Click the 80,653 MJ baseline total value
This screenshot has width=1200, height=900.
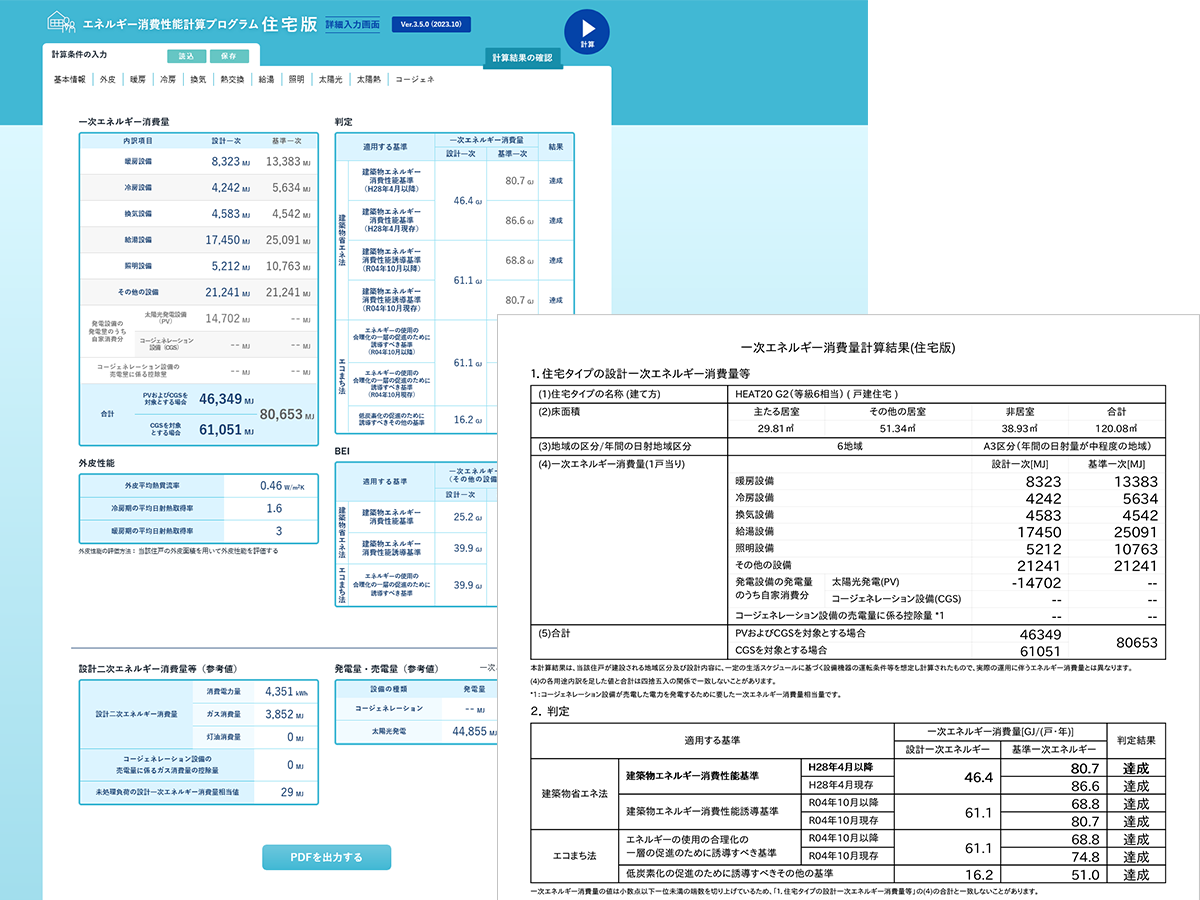coord(287,414)
